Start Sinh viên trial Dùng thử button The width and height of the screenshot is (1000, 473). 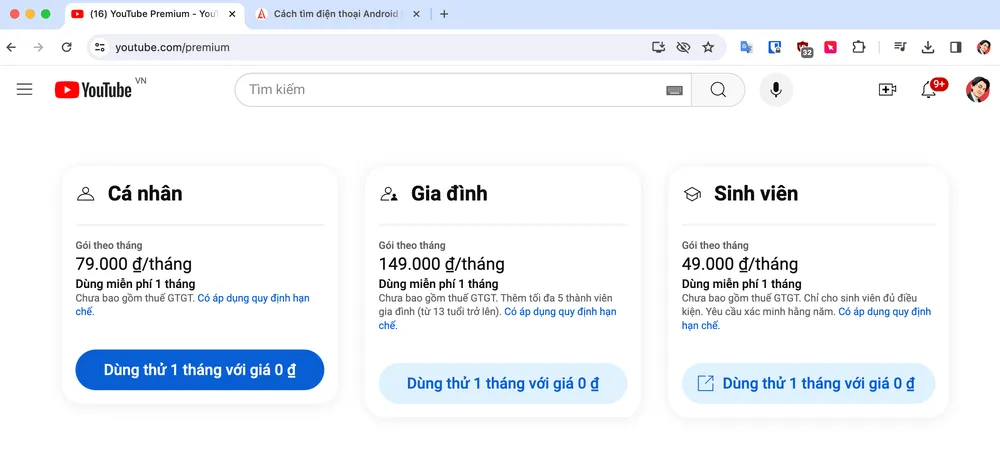coord(808,384)
